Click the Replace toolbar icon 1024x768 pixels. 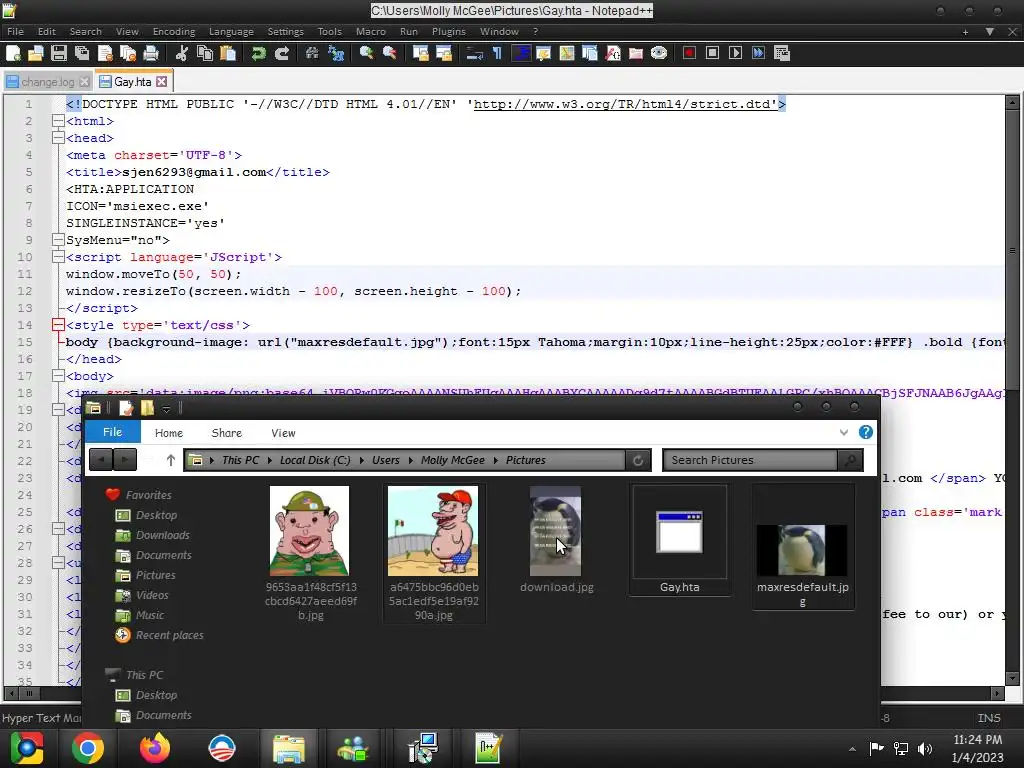[x=336, y=54]
